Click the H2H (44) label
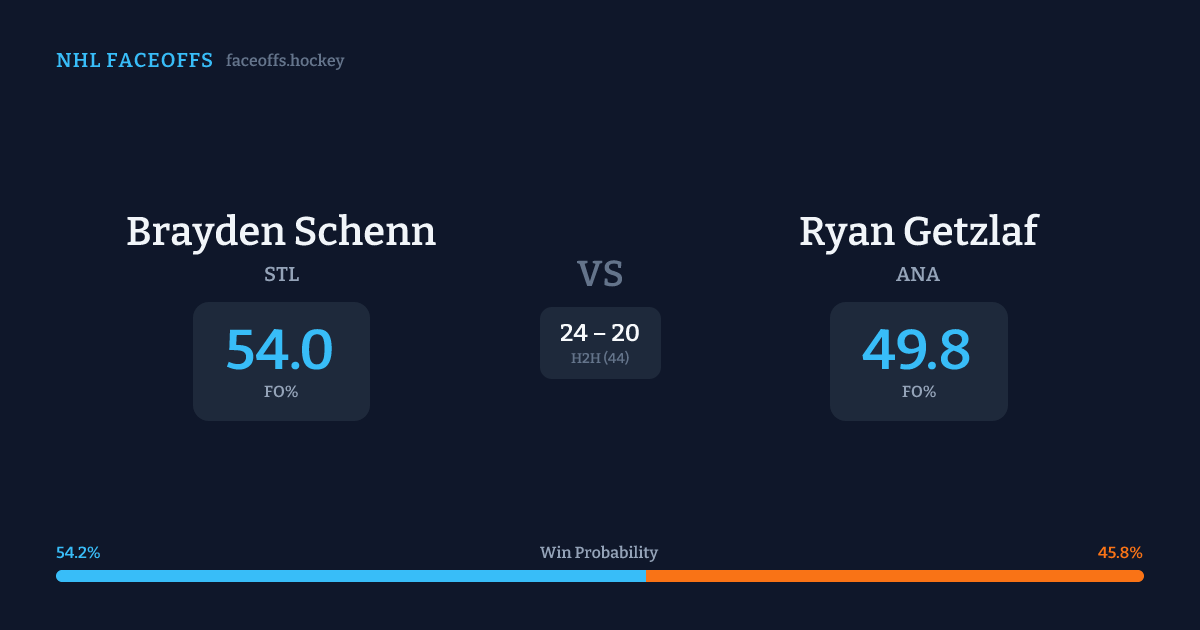This screenshot has width=1200, height=630. click(x=600, y=358)
